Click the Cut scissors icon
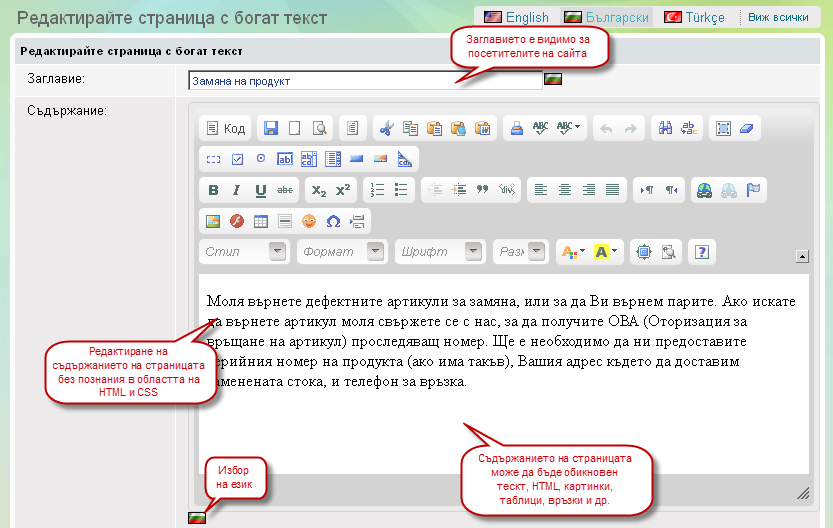Screen dimensions: 833x528 (x=386, y=128)
